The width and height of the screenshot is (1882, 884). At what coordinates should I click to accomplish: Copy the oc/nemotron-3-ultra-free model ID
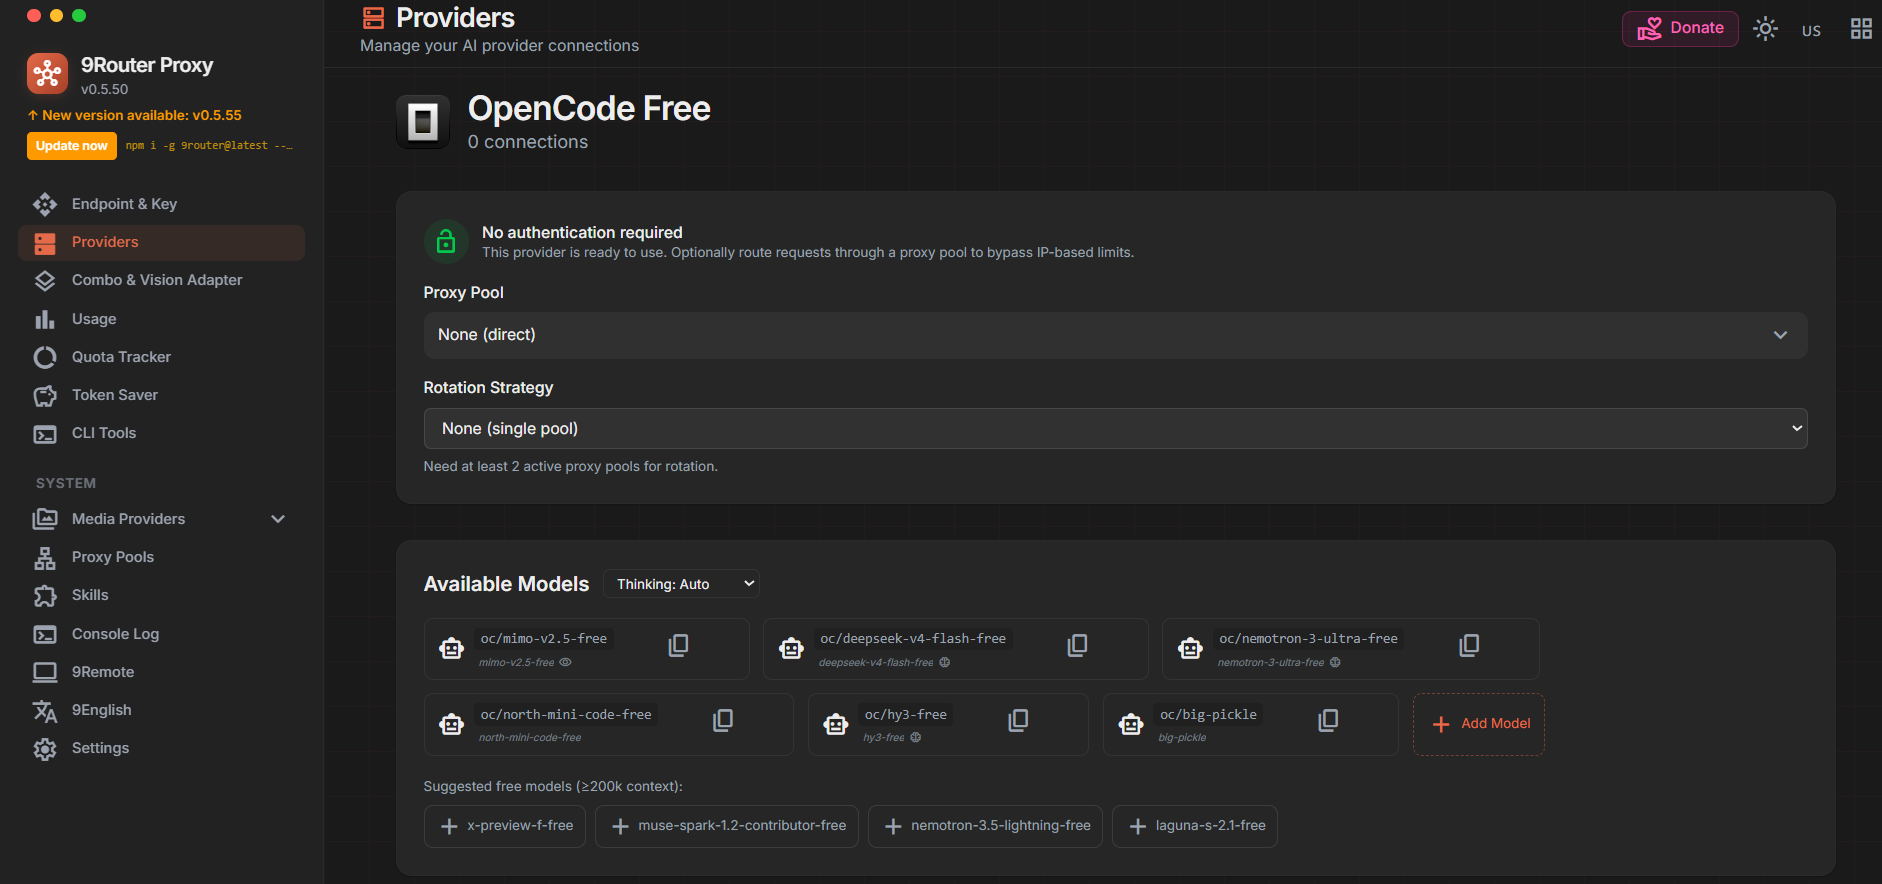[1469, 646]
